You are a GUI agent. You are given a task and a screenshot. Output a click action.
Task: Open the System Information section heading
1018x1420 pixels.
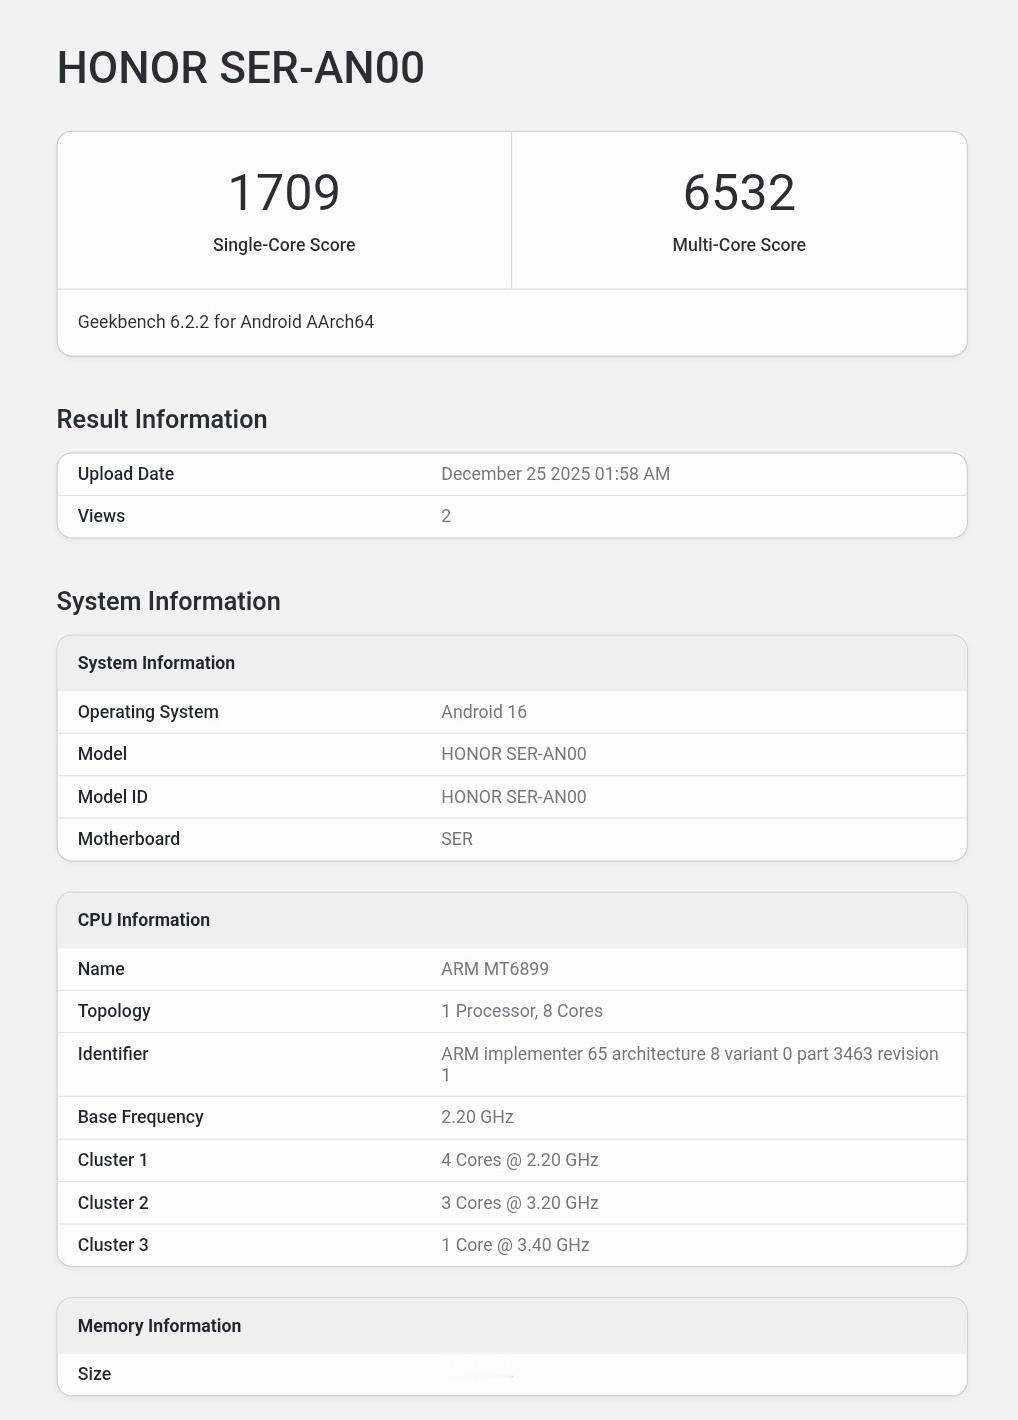[168, 601]
